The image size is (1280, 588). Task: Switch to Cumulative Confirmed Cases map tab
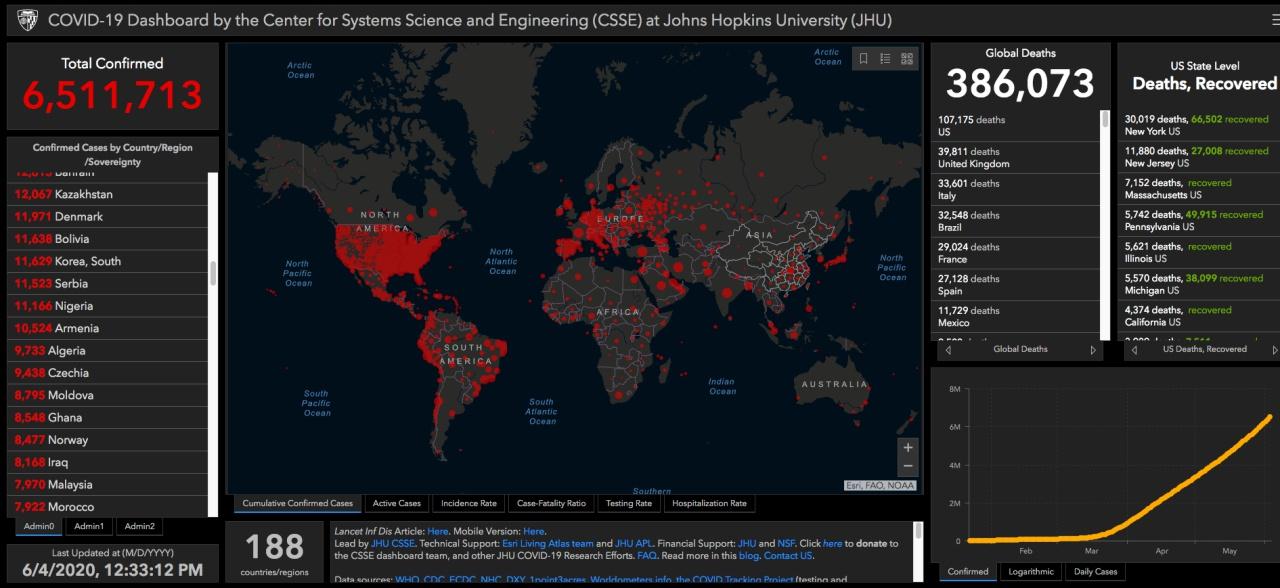coord(297,503)
